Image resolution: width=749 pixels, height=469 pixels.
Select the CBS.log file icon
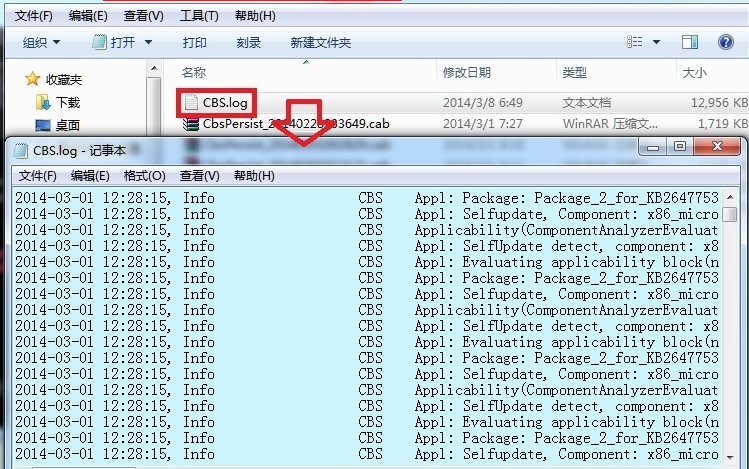coord(190,102)
